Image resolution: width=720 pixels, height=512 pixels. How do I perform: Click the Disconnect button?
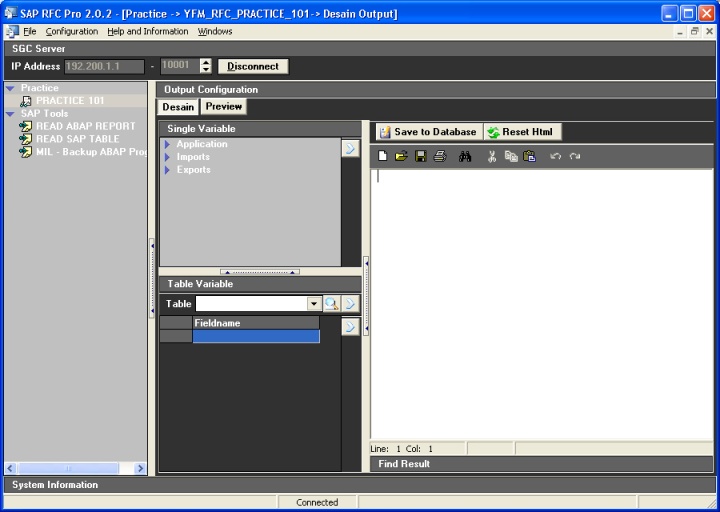click(253, 66)
